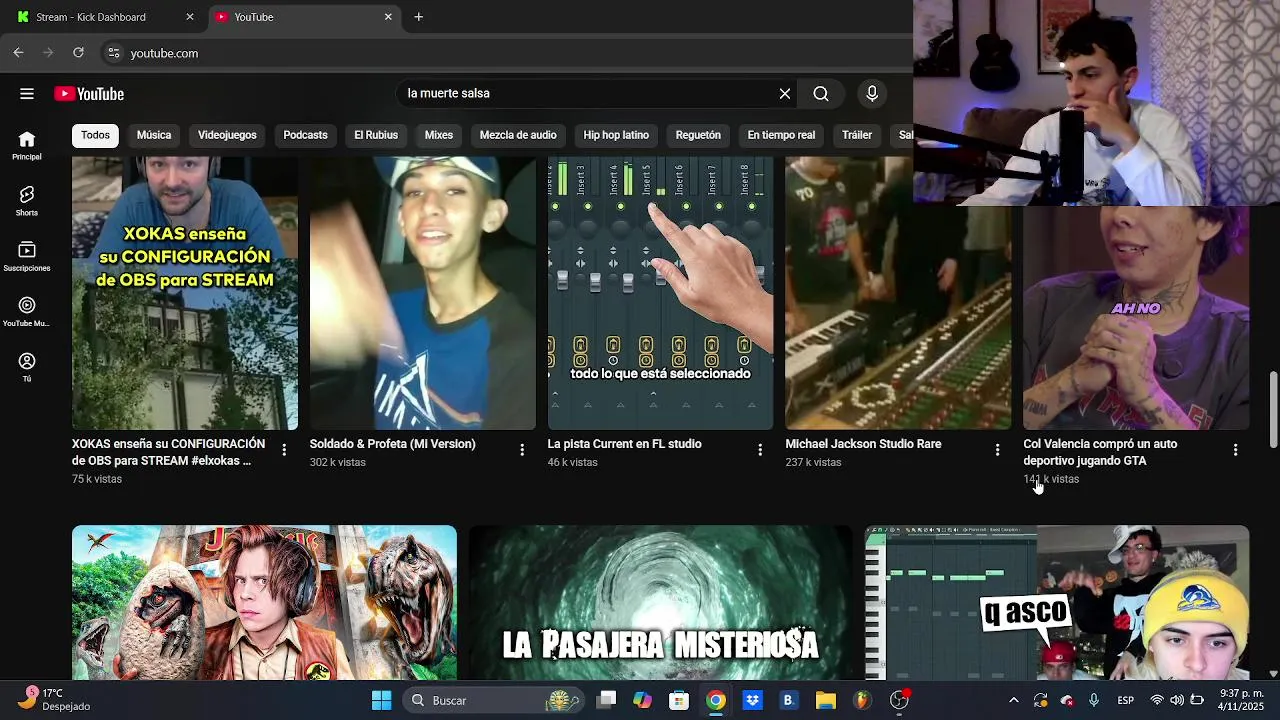Select the Mezcla de audio chip
The image size is (1280, 720).
518,135
